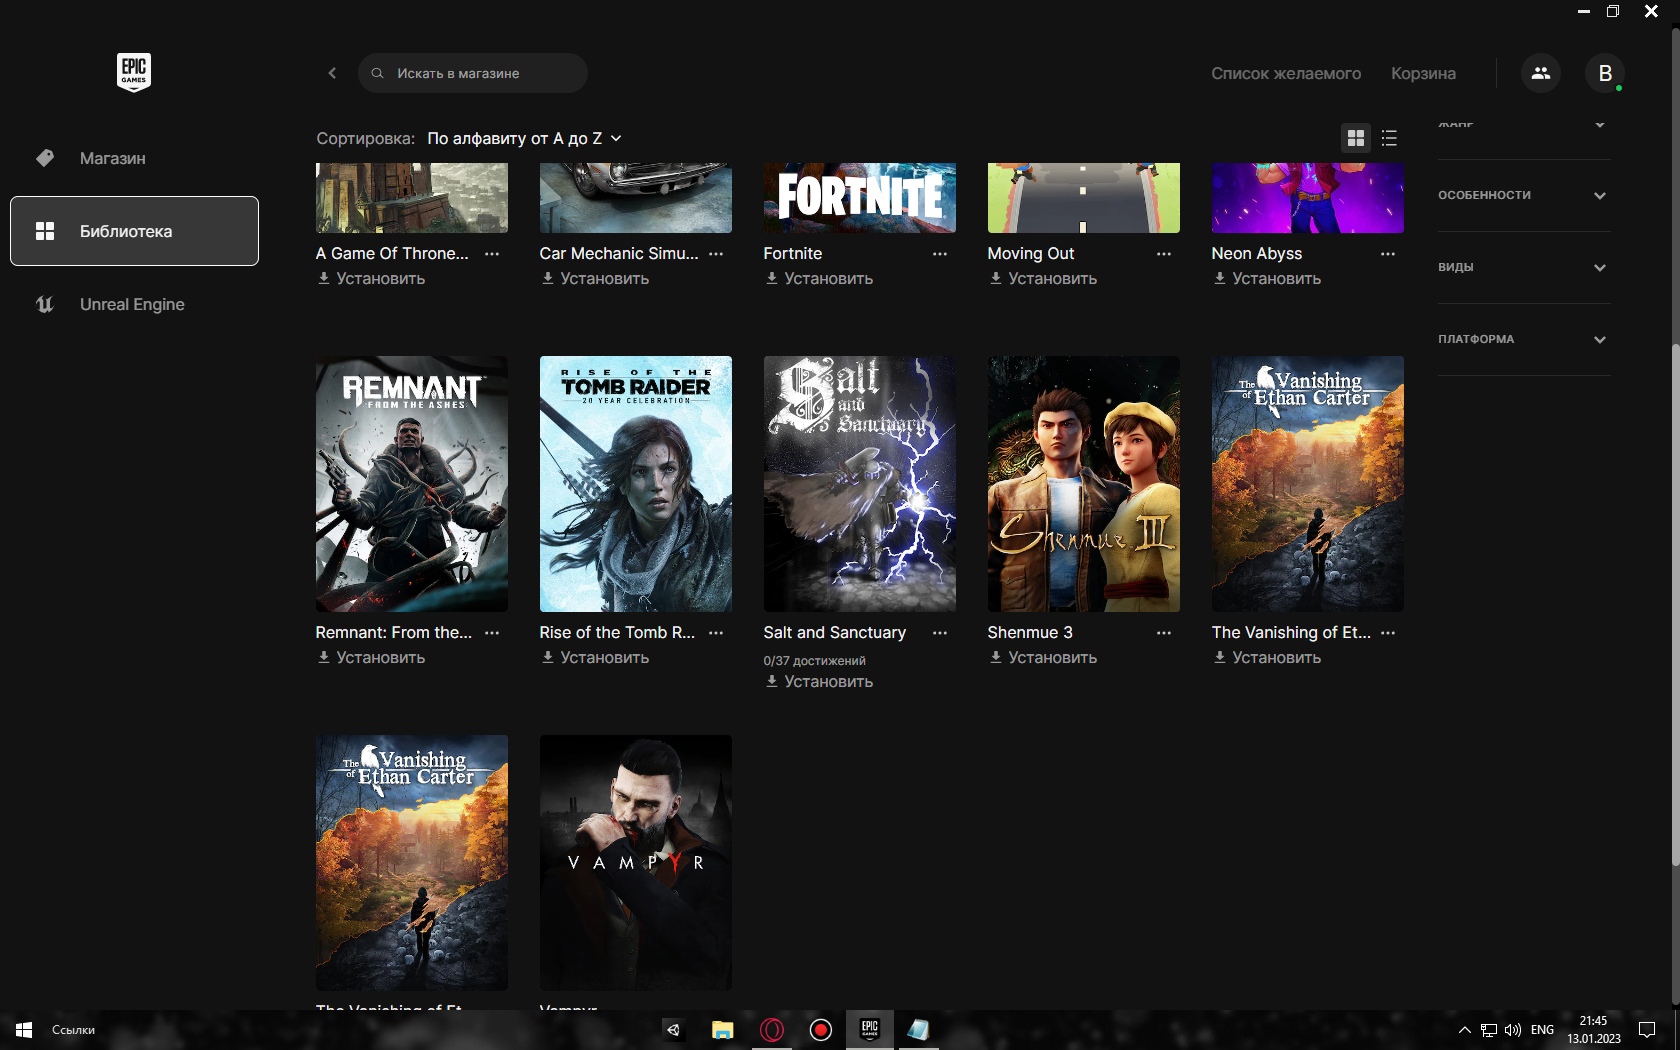Switch the ENG input language indicator
The width and height of the screenshot is (1680, 1050).
1542,1030
